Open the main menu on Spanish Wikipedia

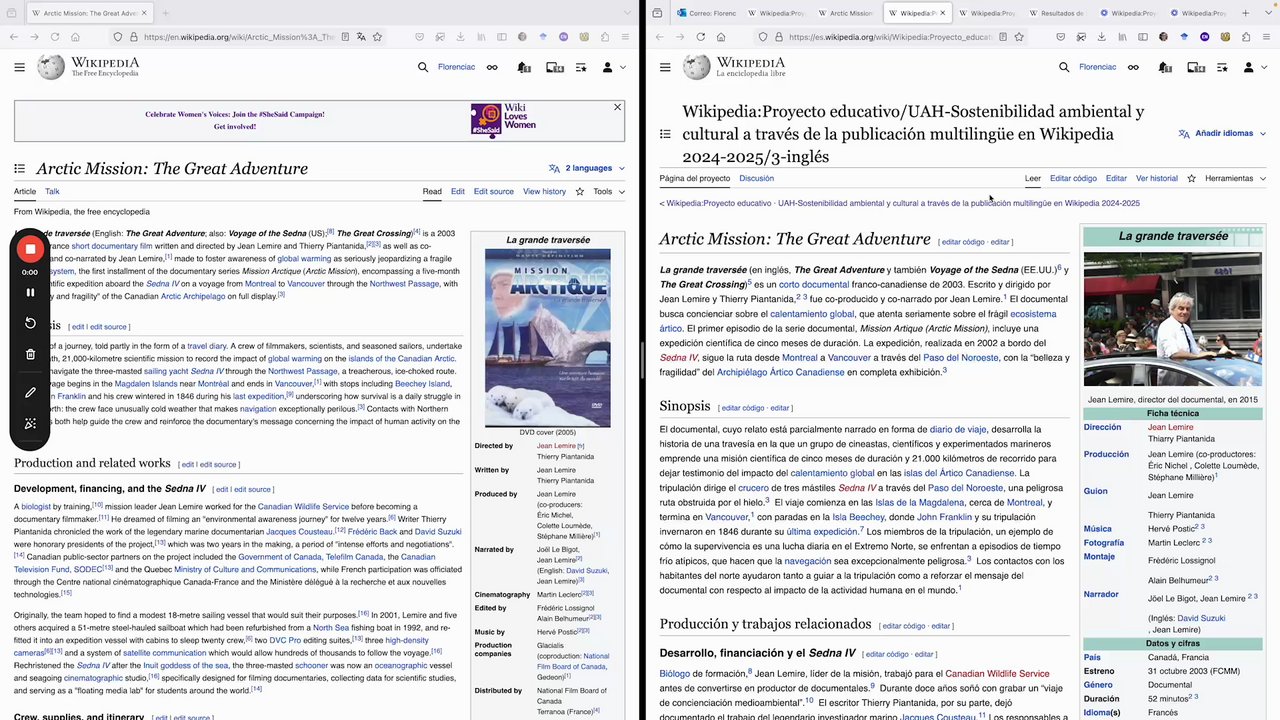[x=665, y=67]
